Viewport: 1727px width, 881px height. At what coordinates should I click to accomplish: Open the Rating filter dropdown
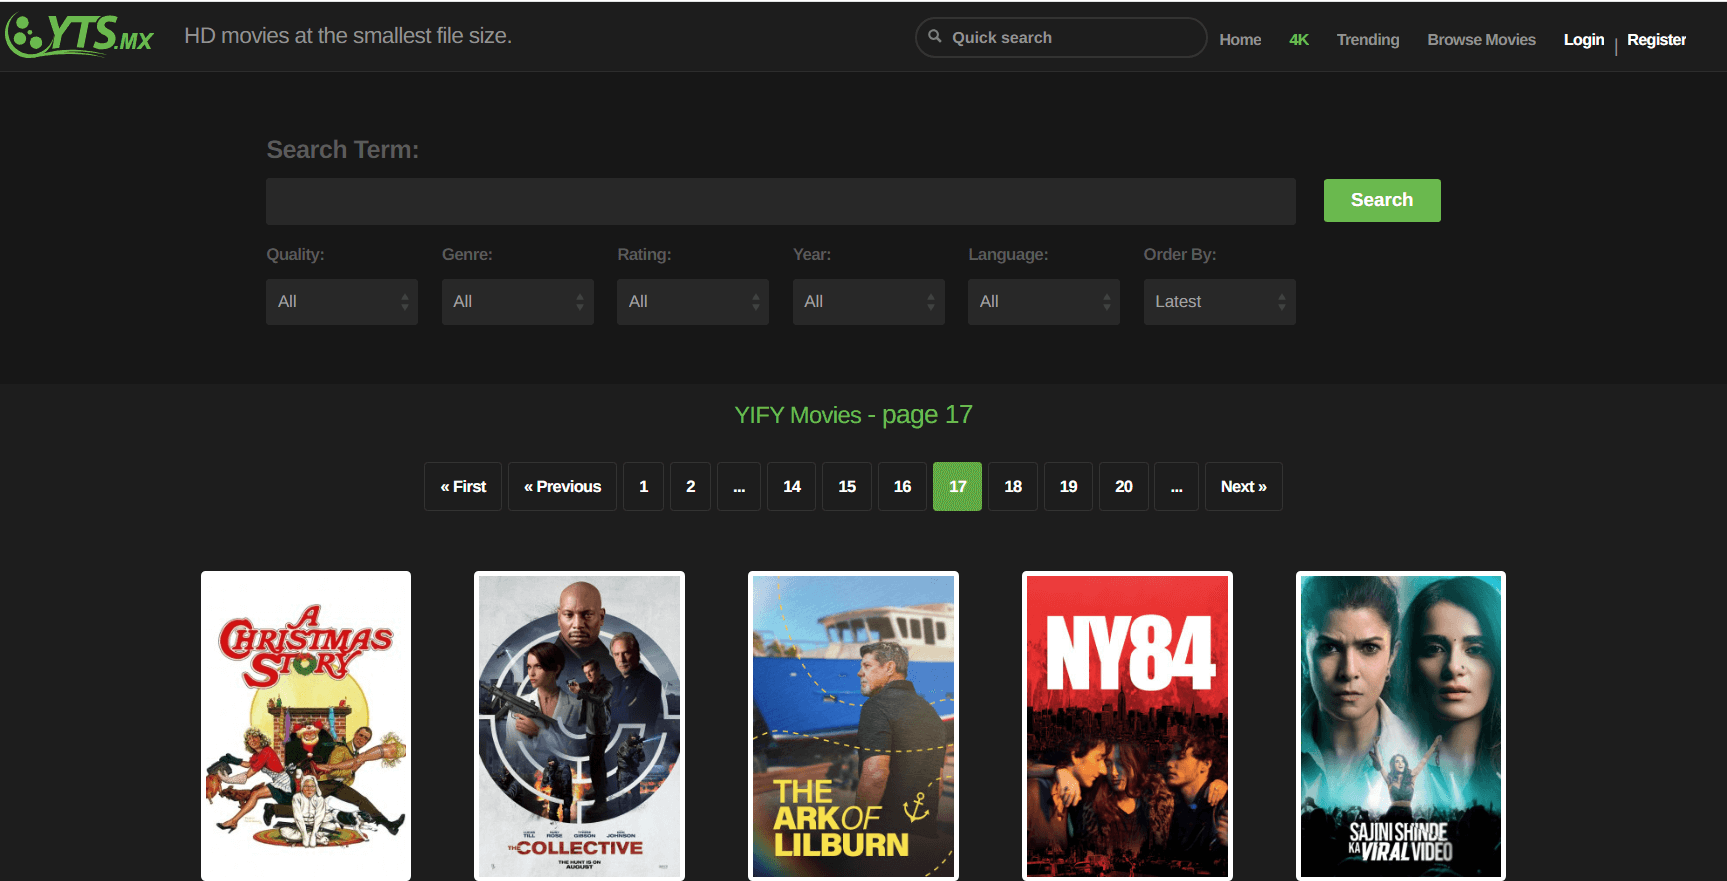pos(692,302)
